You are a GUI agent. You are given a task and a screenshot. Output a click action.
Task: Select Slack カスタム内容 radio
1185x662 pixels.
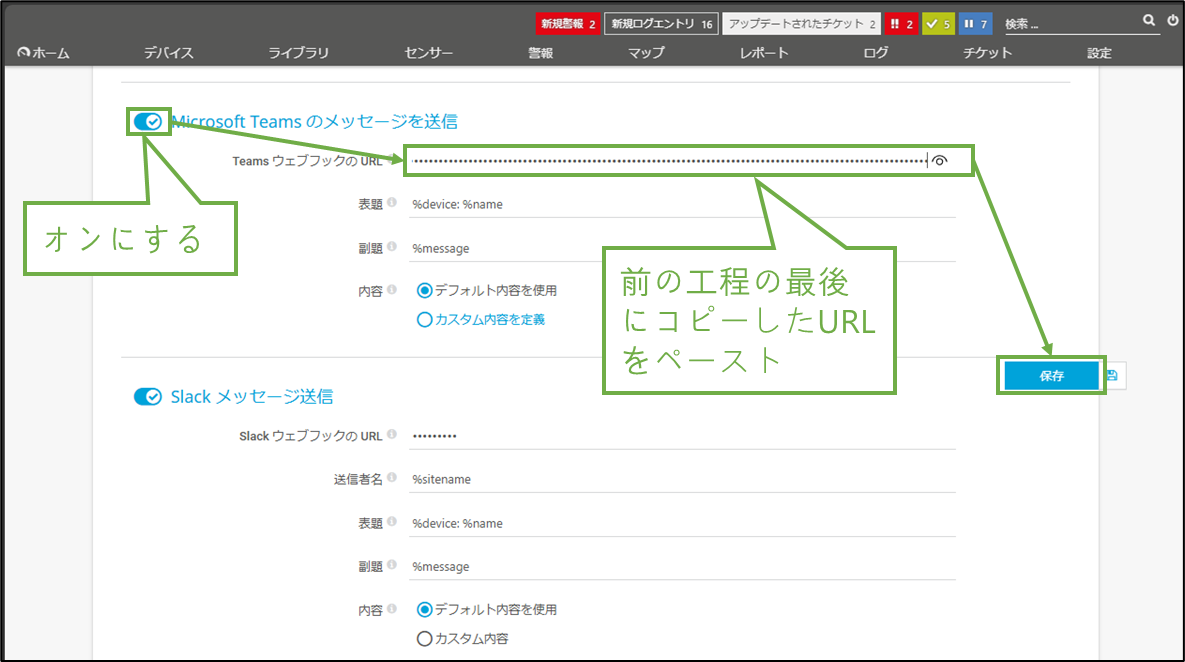tap(425, 639)
